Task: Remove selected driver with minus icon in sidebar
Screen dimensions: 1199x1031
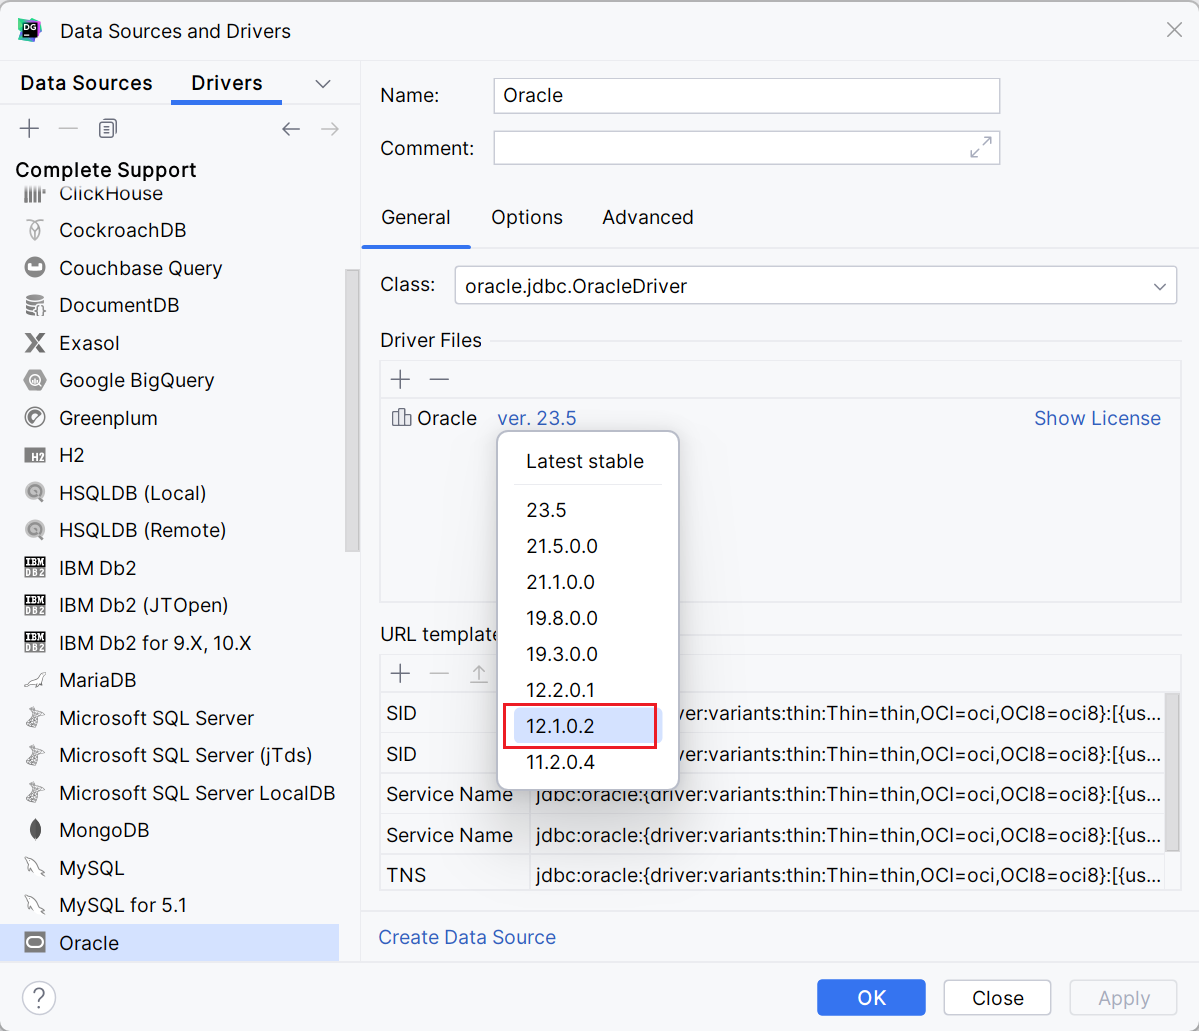Action: pyautogui.click(x=68, y=128)
